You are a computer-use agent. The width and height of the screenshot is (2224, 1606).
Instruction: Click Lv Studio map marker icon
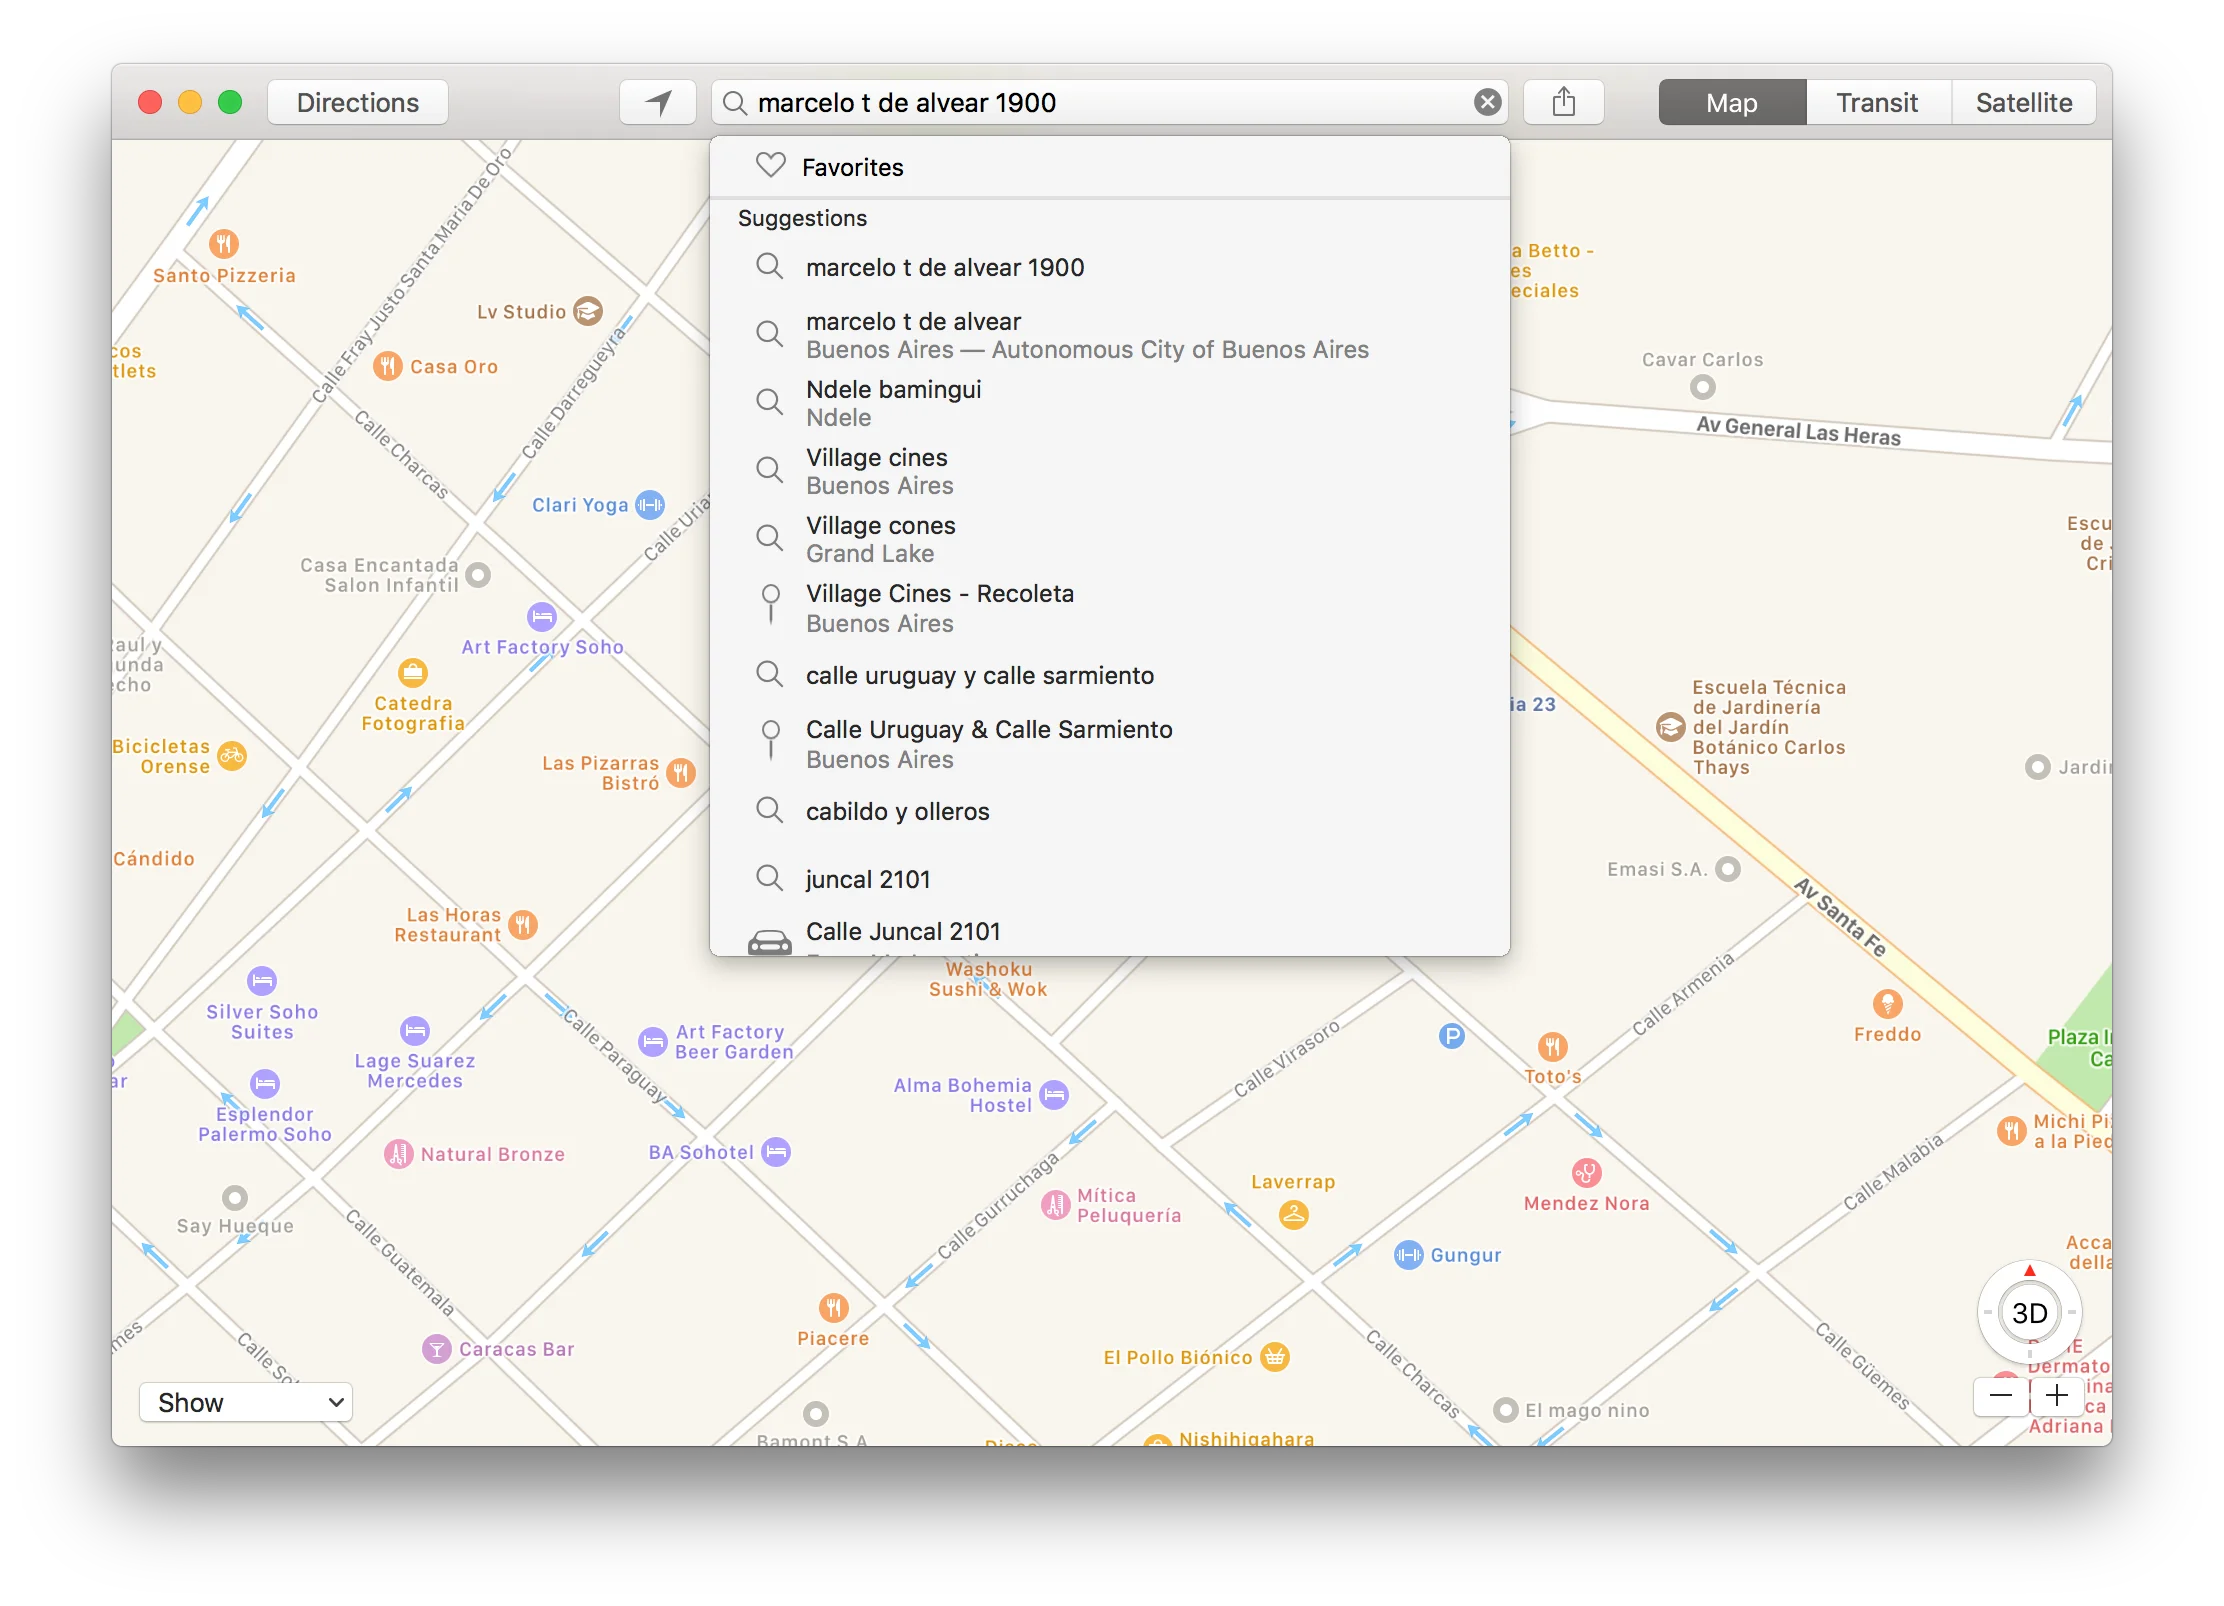coord(588,311)
